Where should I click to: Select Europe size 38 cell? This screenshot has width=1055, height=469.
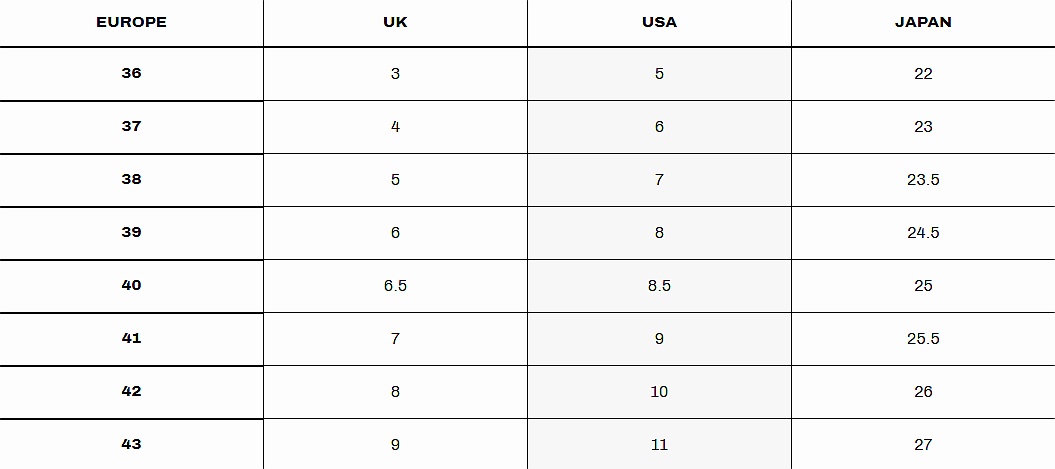[131, 180]
